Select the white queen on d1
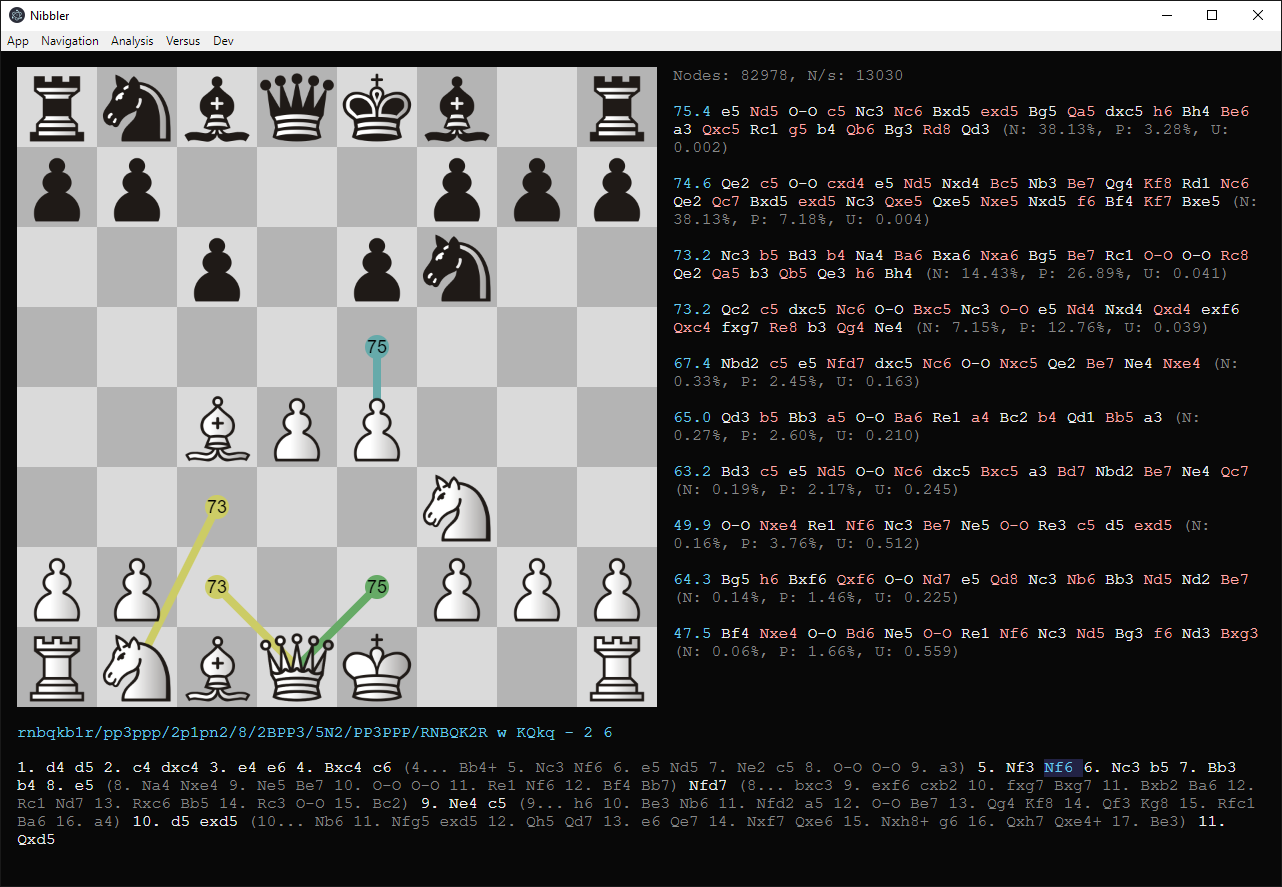Viewport: 1282px width, 887px height. tap(297, 667)
